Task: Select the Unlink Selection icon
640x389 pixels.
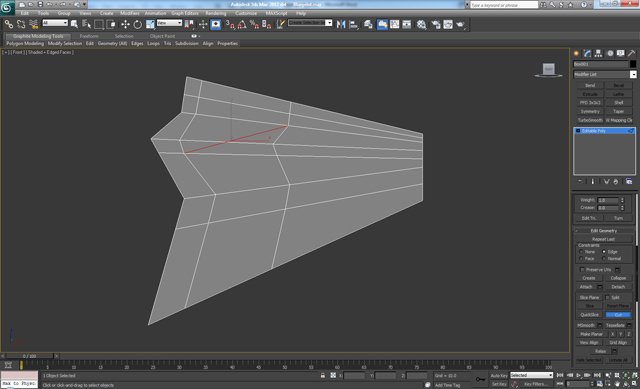Action: click(x=21, y=24)
